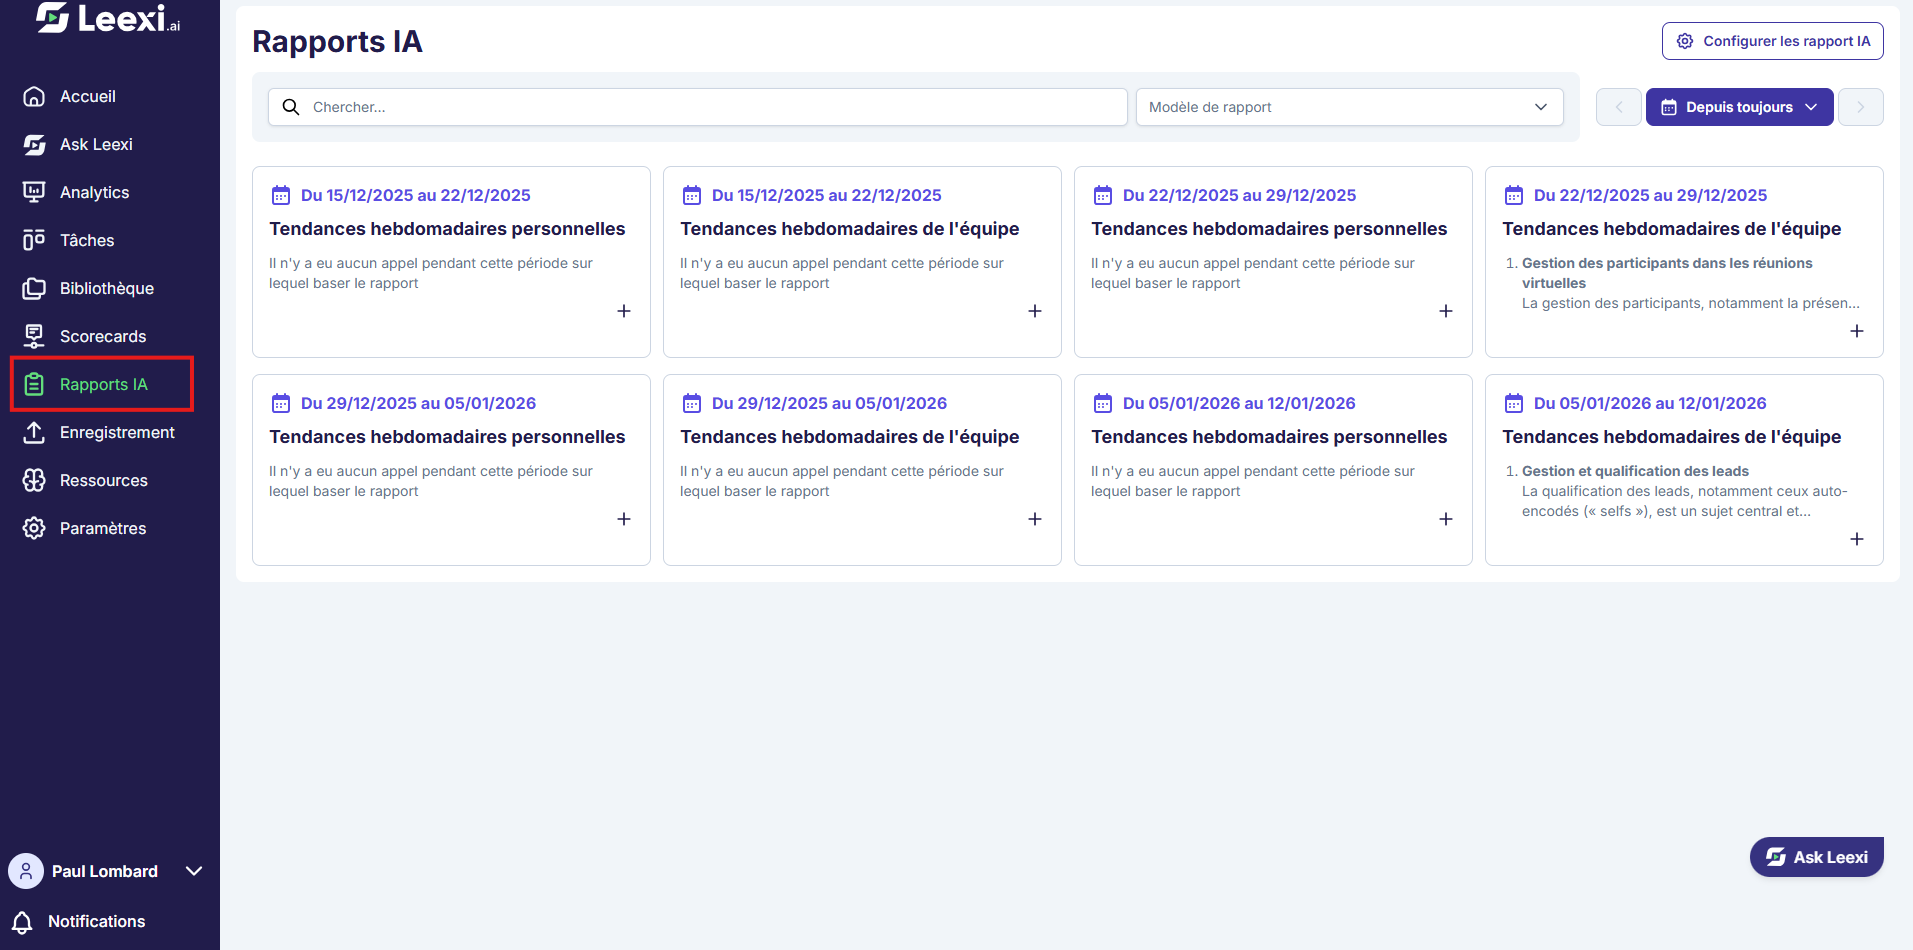
Task: Click calendar icon of 22/12/2025 personnelles card
Action: (1103, 195)
